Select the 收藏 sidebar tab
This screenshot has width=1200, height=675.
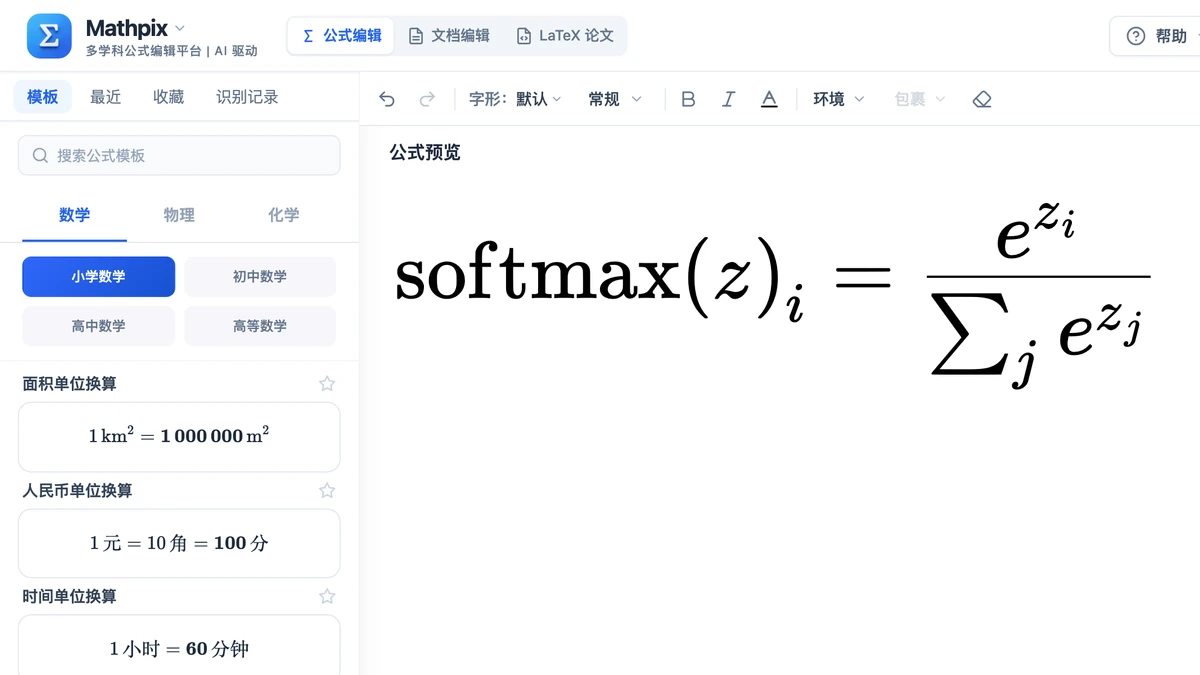pos(169,97)
